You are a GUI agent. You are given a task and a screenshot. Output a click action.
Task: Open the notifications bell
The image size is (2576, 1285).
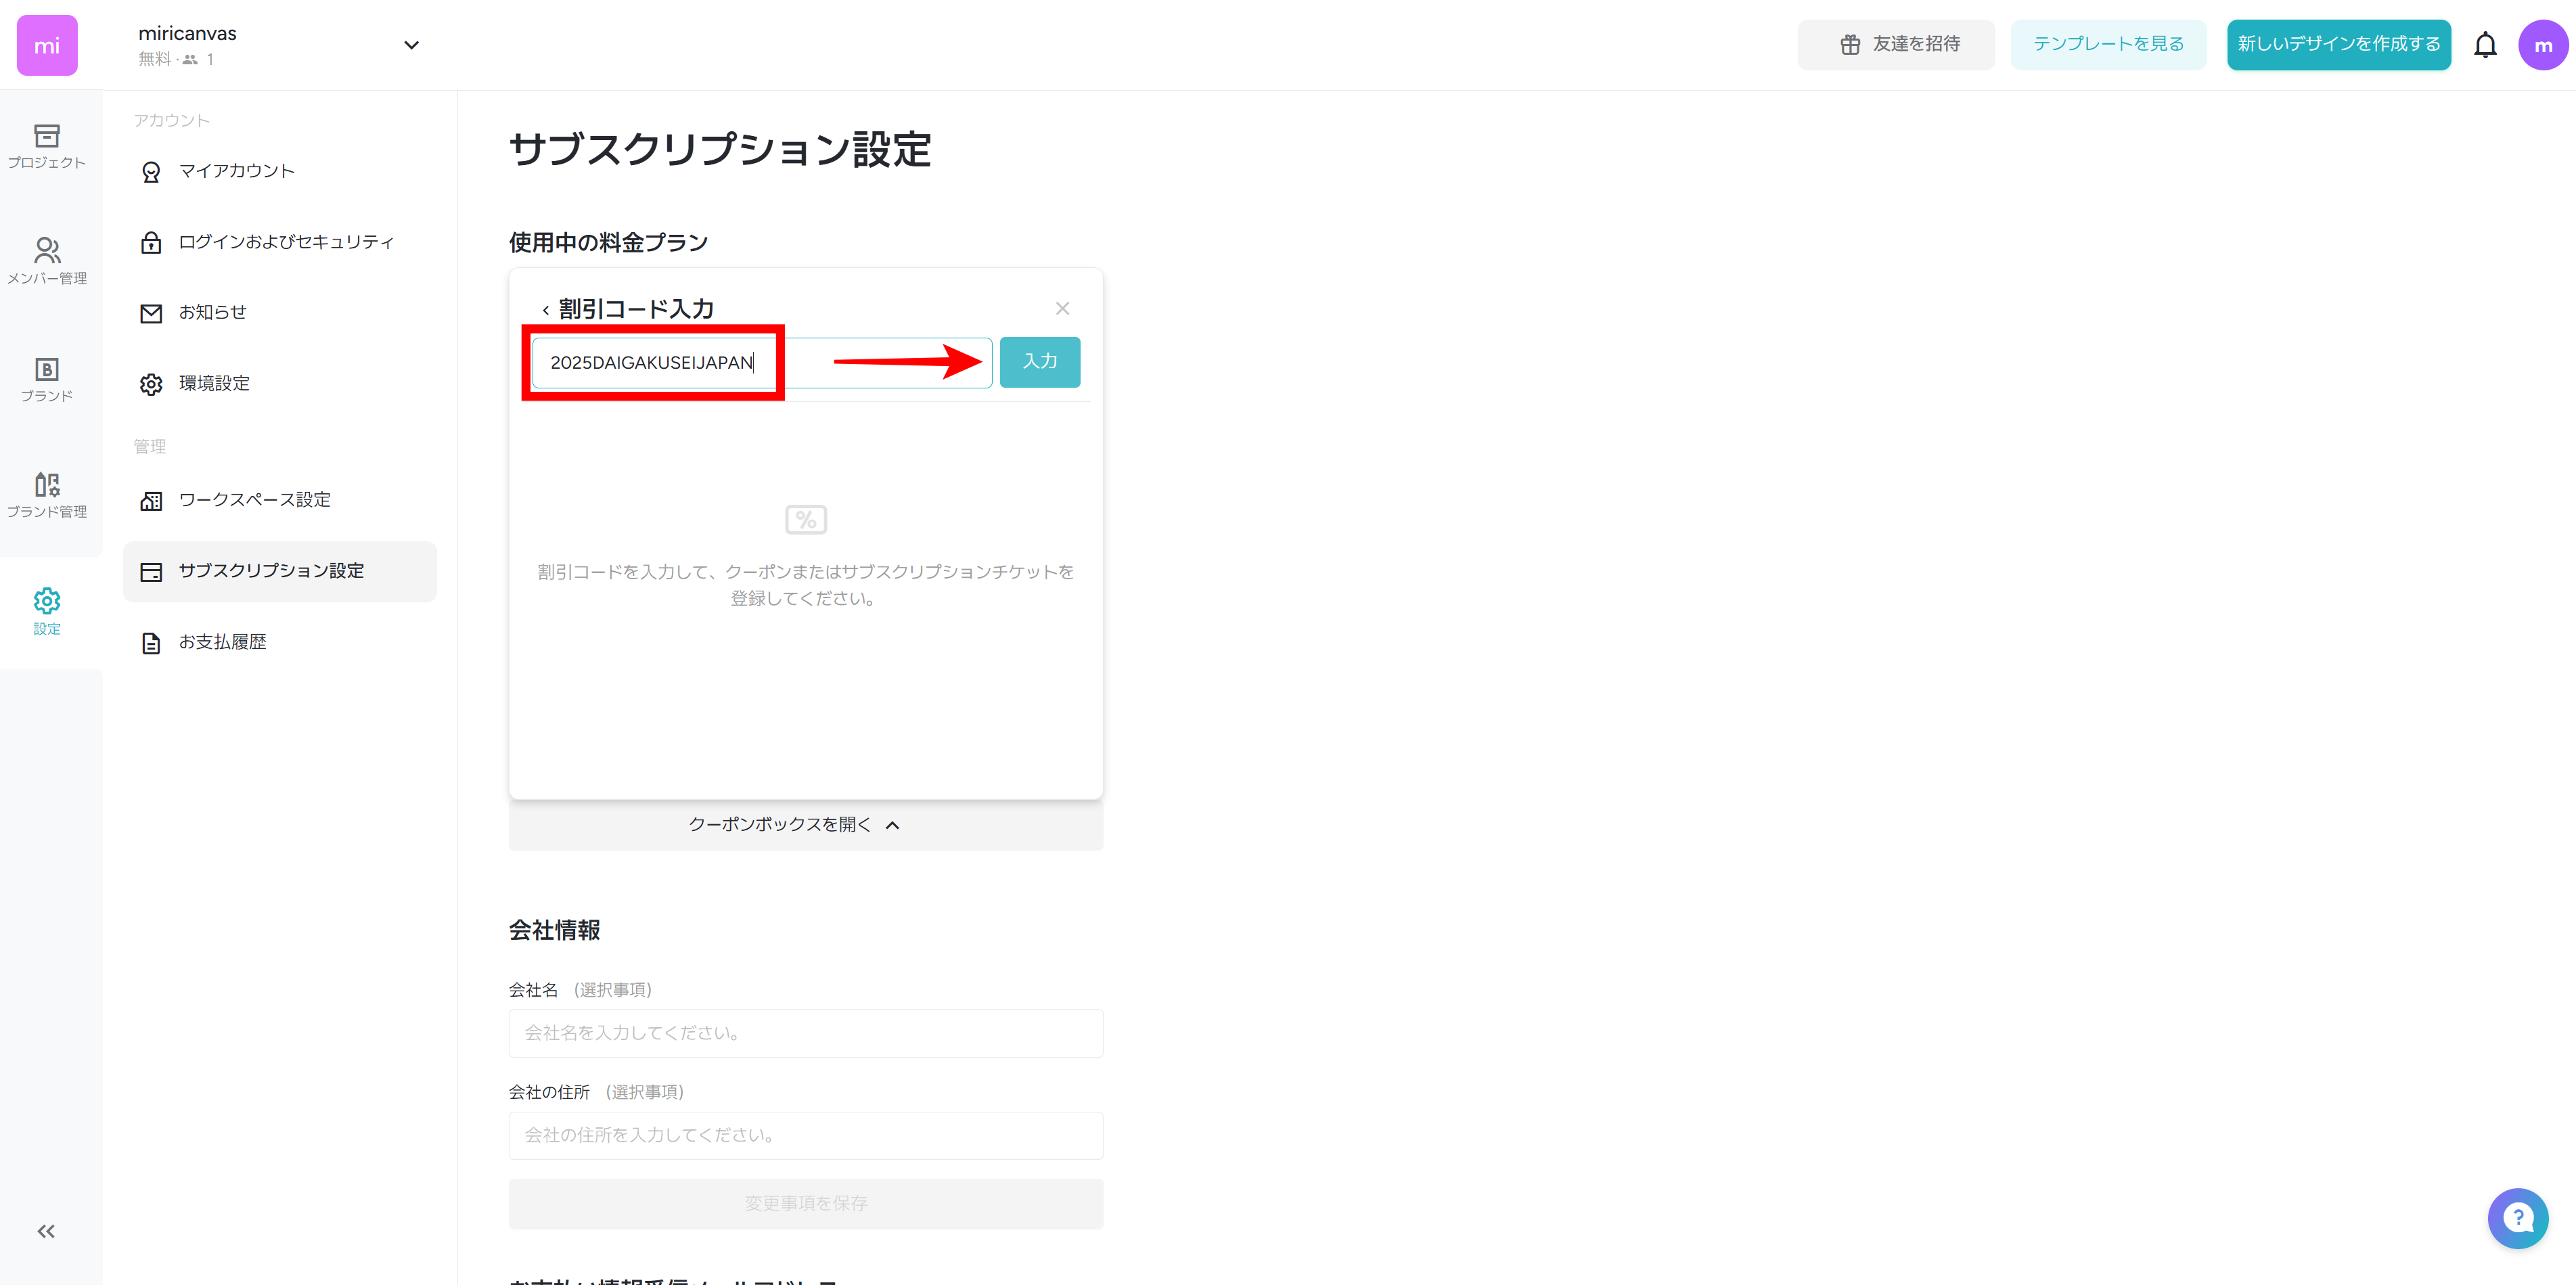[2485, 45]
